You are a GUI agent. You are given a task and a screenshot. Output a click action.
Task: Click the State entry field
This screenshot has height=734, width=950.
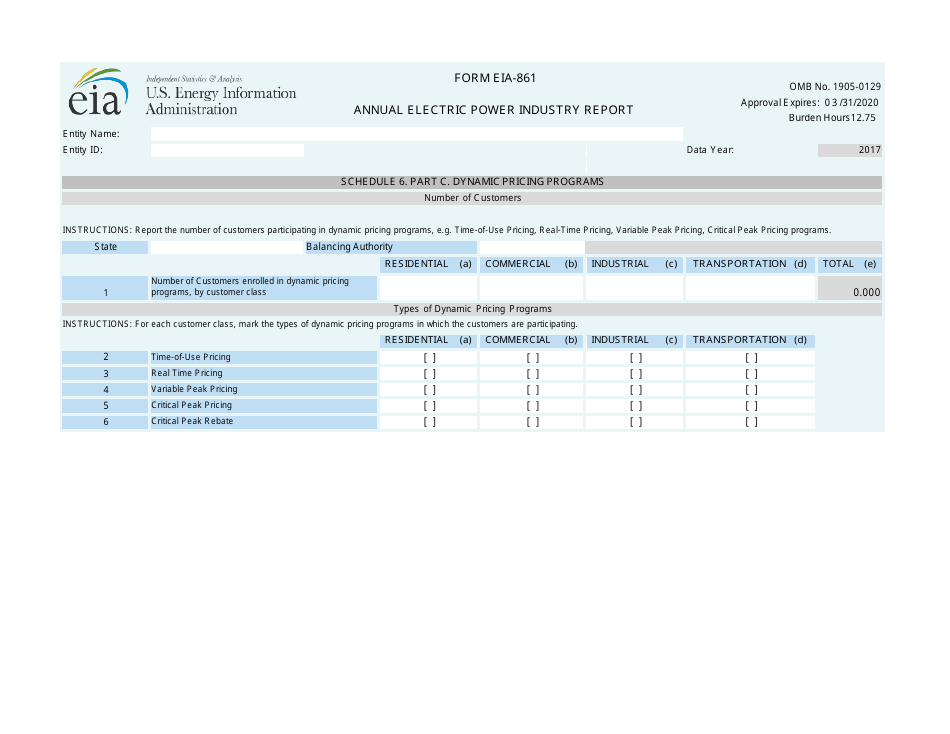(227, 246)
